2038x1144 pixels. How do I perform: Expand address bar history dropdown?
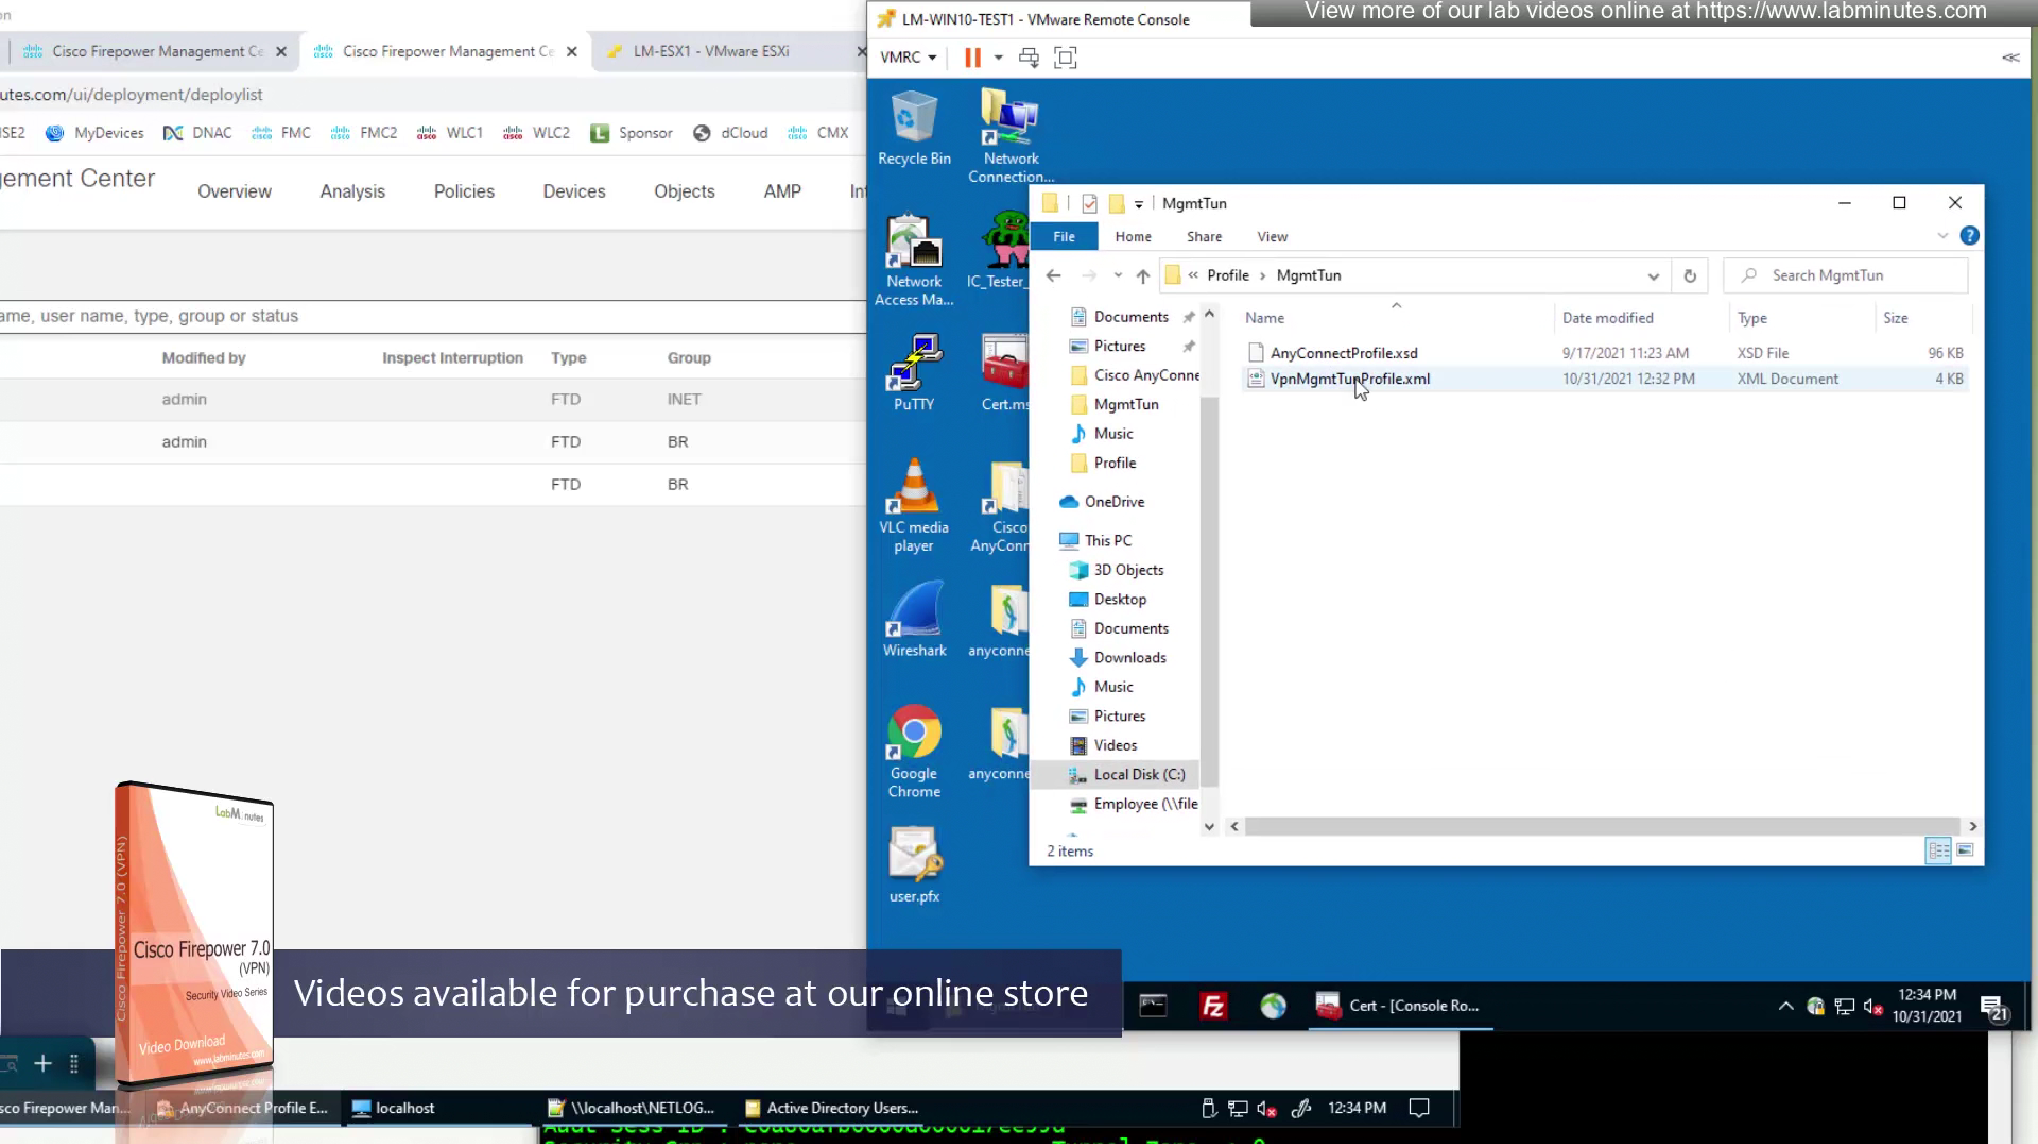pos(1653,276)
